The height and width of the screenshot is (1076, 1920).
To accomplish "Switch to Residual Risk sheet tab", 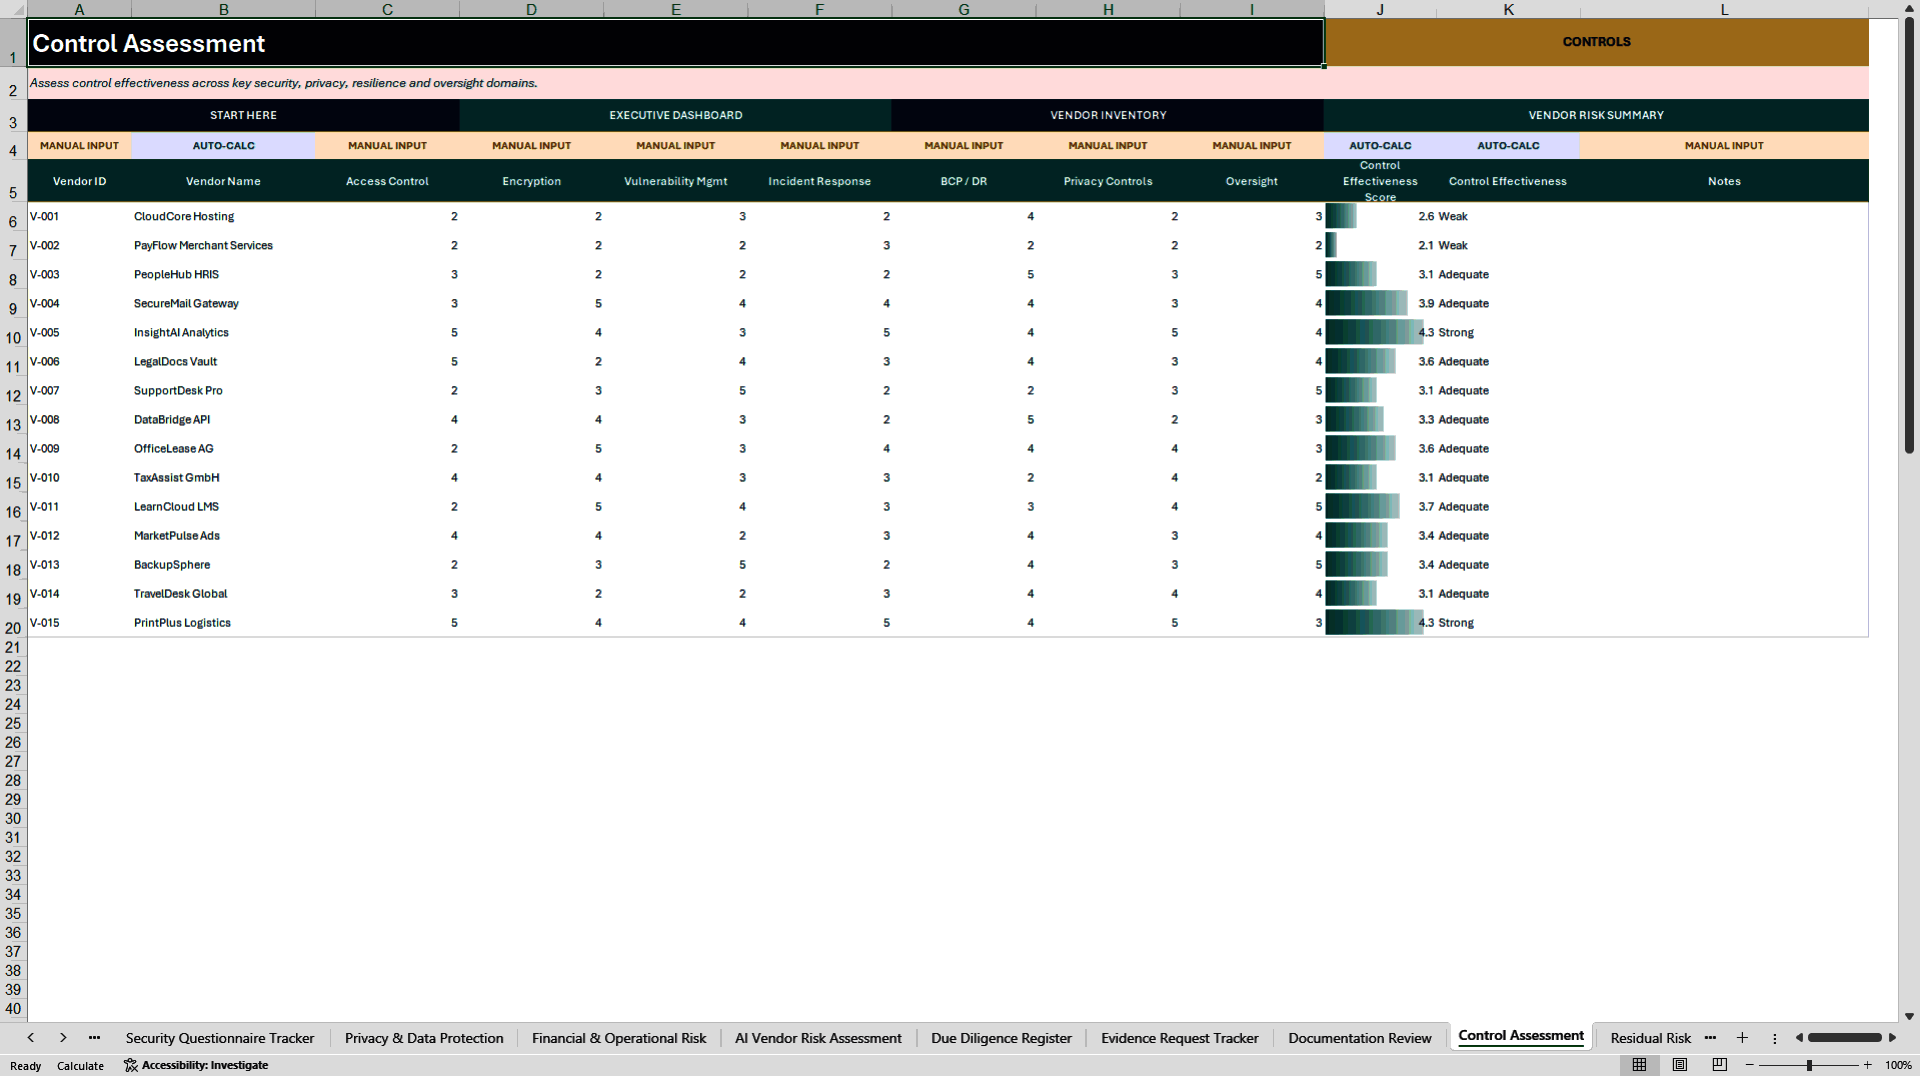I will [1650, 1038].
